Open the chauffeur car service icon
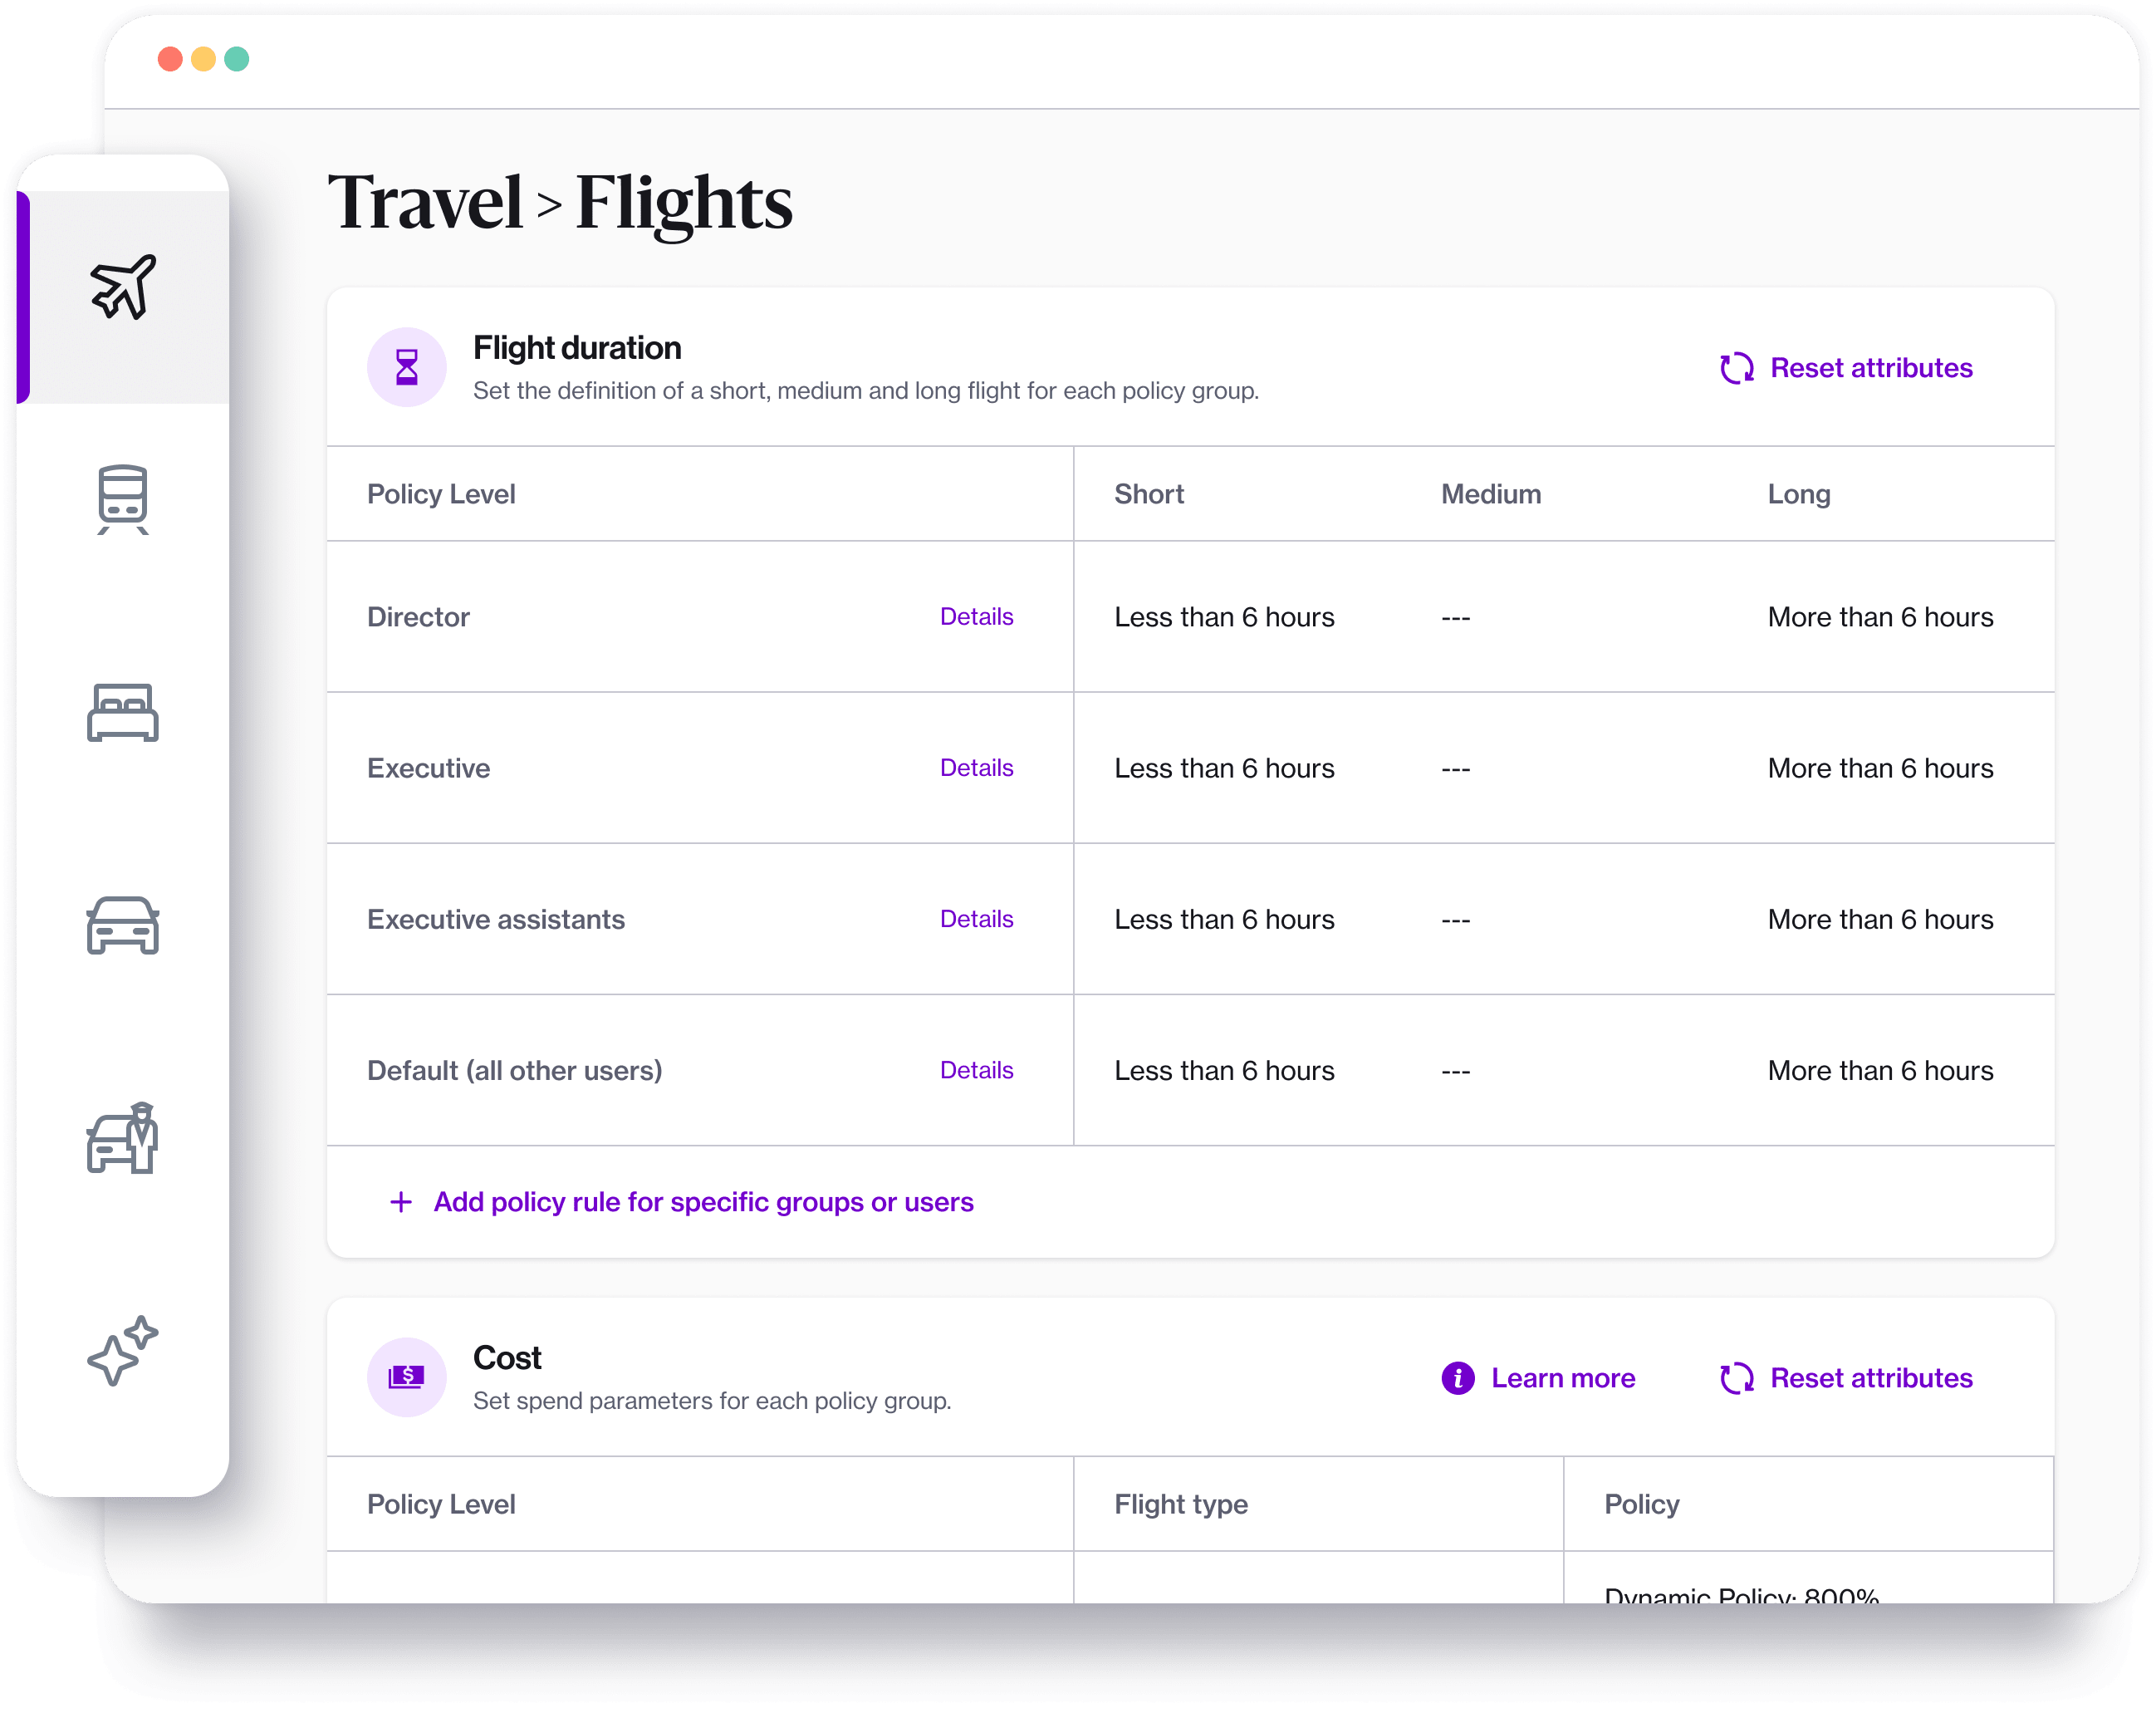This screenshot has height=1713, width=2156. [x=123, y=1138]
